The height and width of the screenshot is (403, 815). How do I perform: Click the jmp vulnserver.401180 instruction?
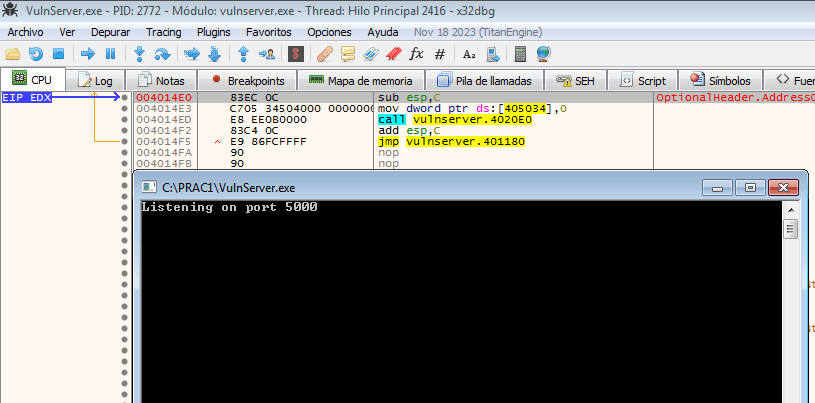[x=452, y=141]
